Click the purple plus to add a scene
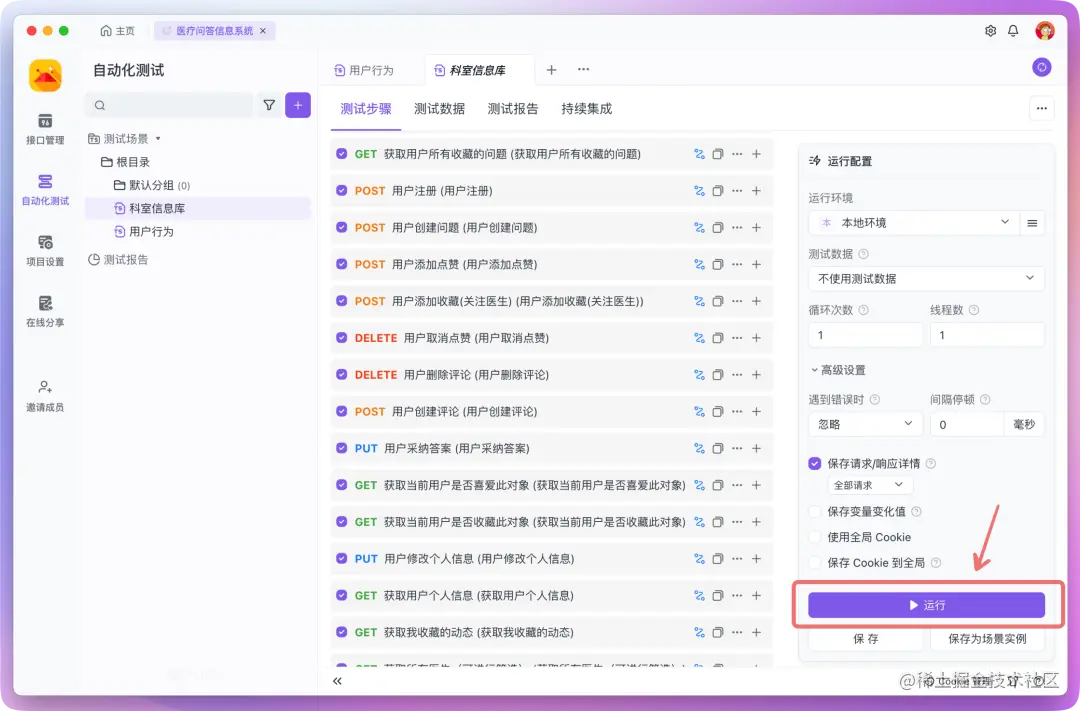The image size is (1080, 711). [x=297, y=105]
